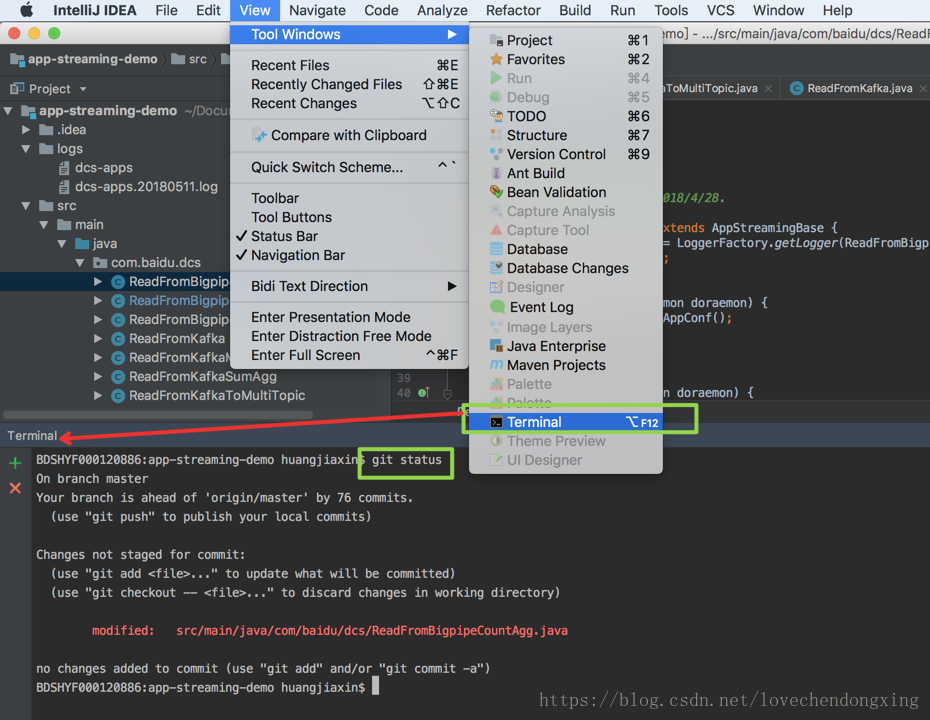Click the Bean Validation icon
The height and width of the screenshot is (720, 930).
tap(496, 192)
